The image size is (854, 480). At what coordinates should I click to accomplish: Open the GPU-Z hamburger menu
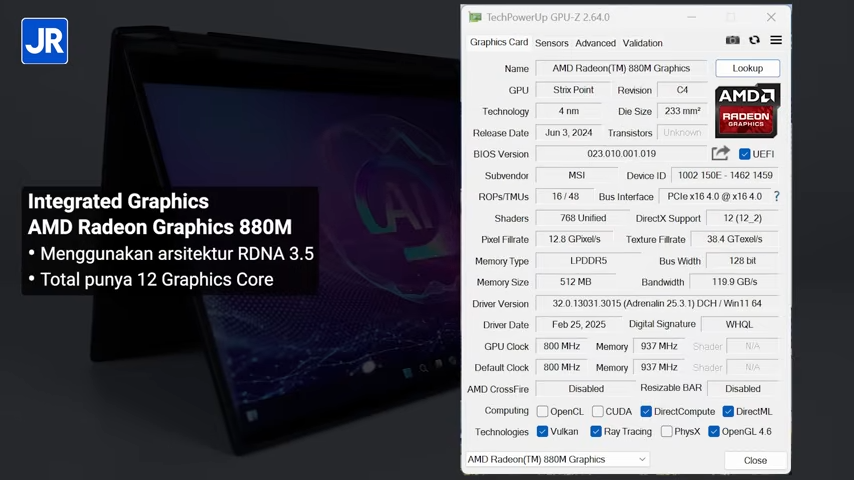coord(776,40)
